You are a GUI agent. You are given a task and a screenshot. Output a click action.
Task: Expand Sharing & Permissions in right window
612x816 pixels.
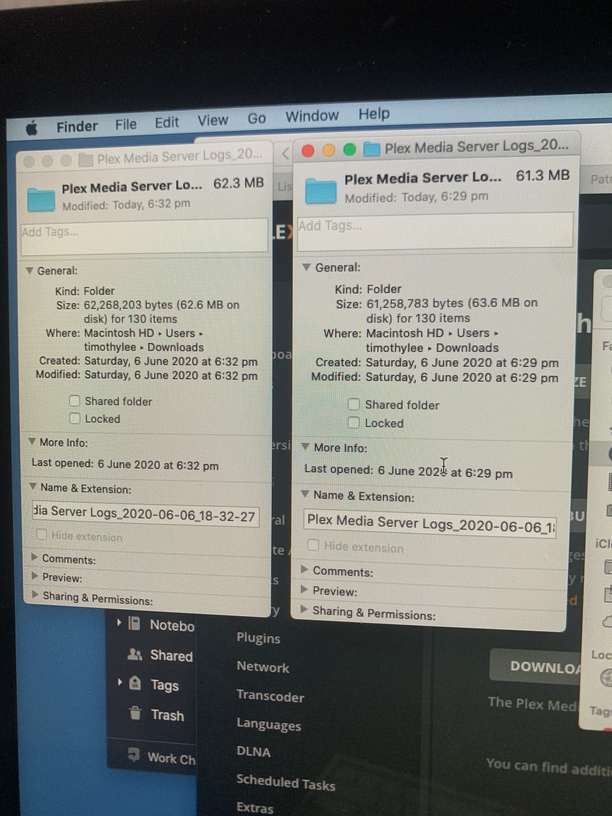pyautogui.click(x=304, y=609)
